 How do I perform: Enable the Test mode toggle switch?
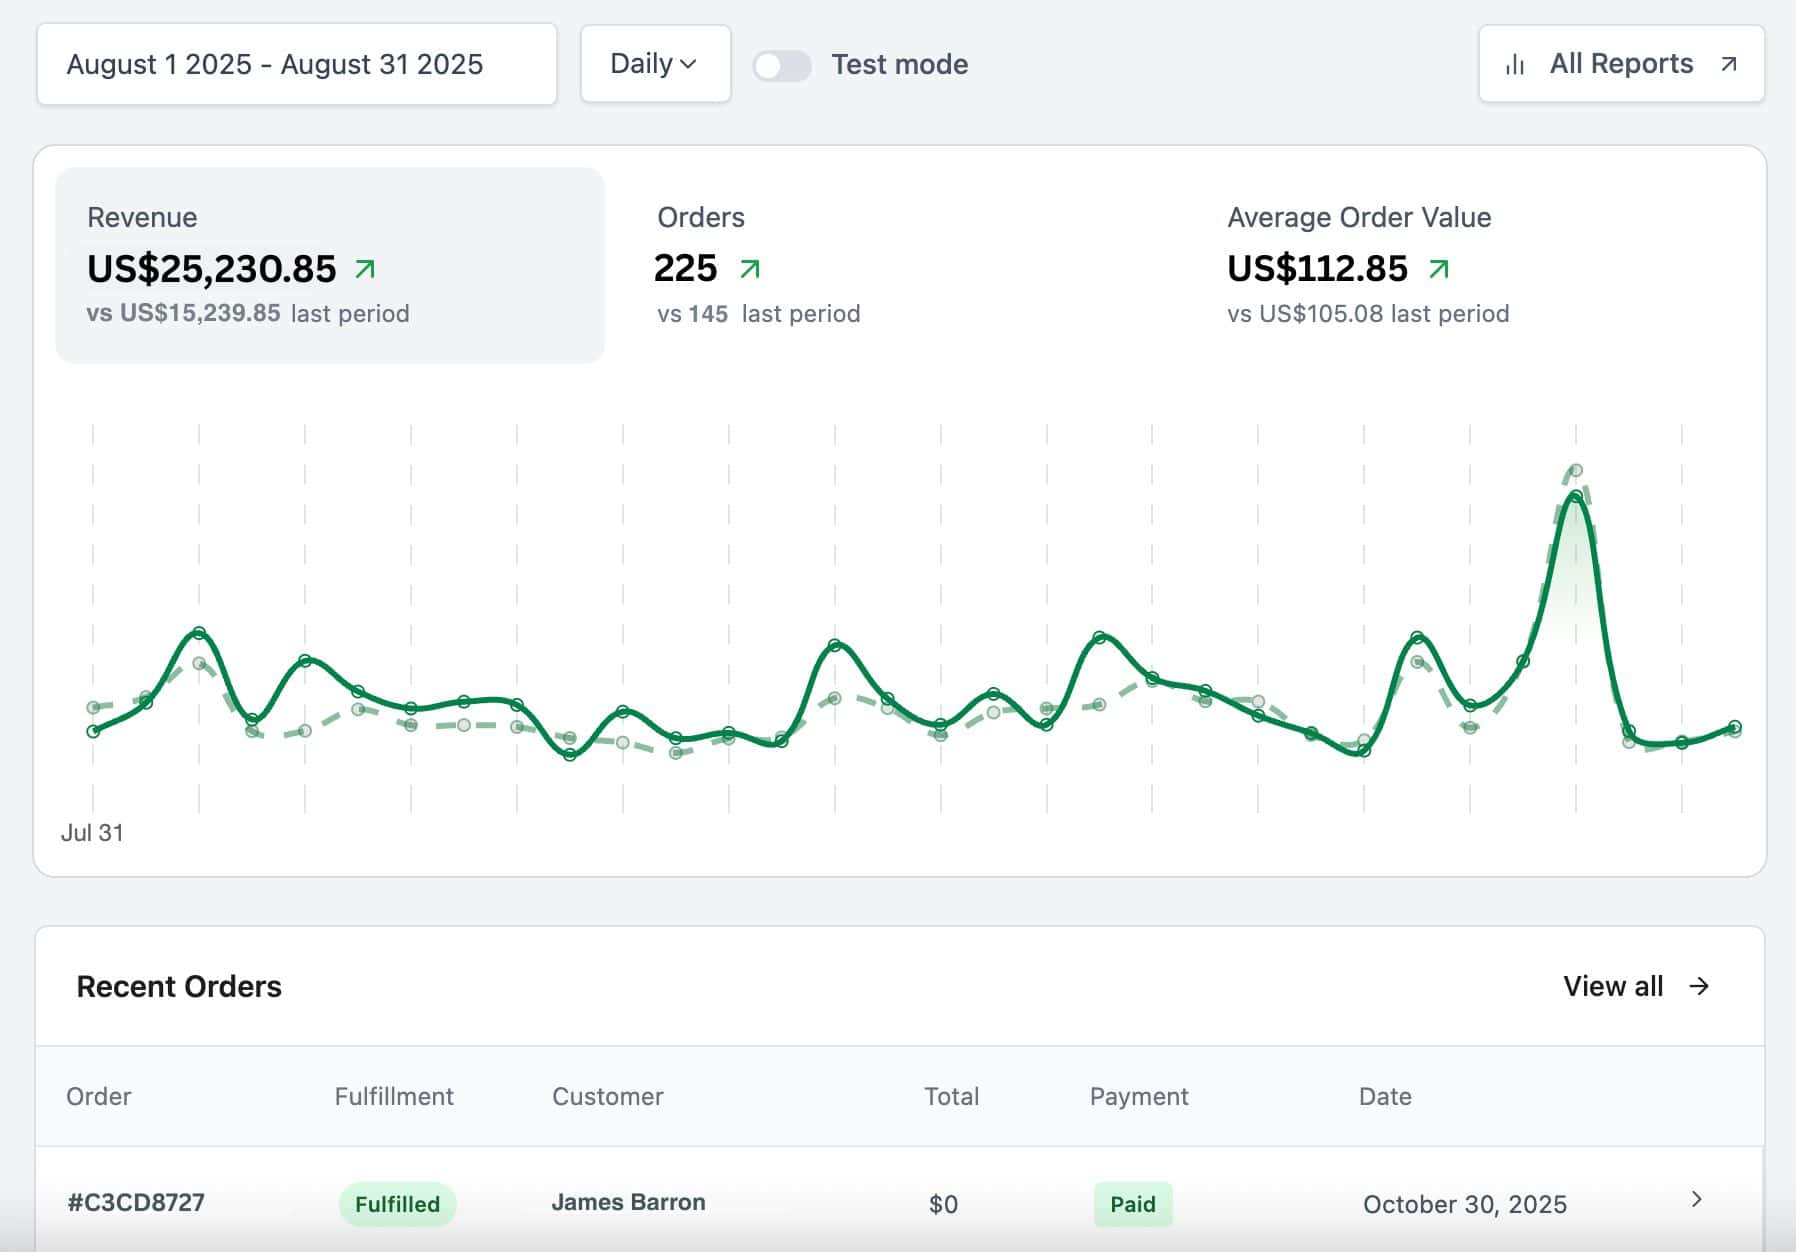click(x=781, y=66)
